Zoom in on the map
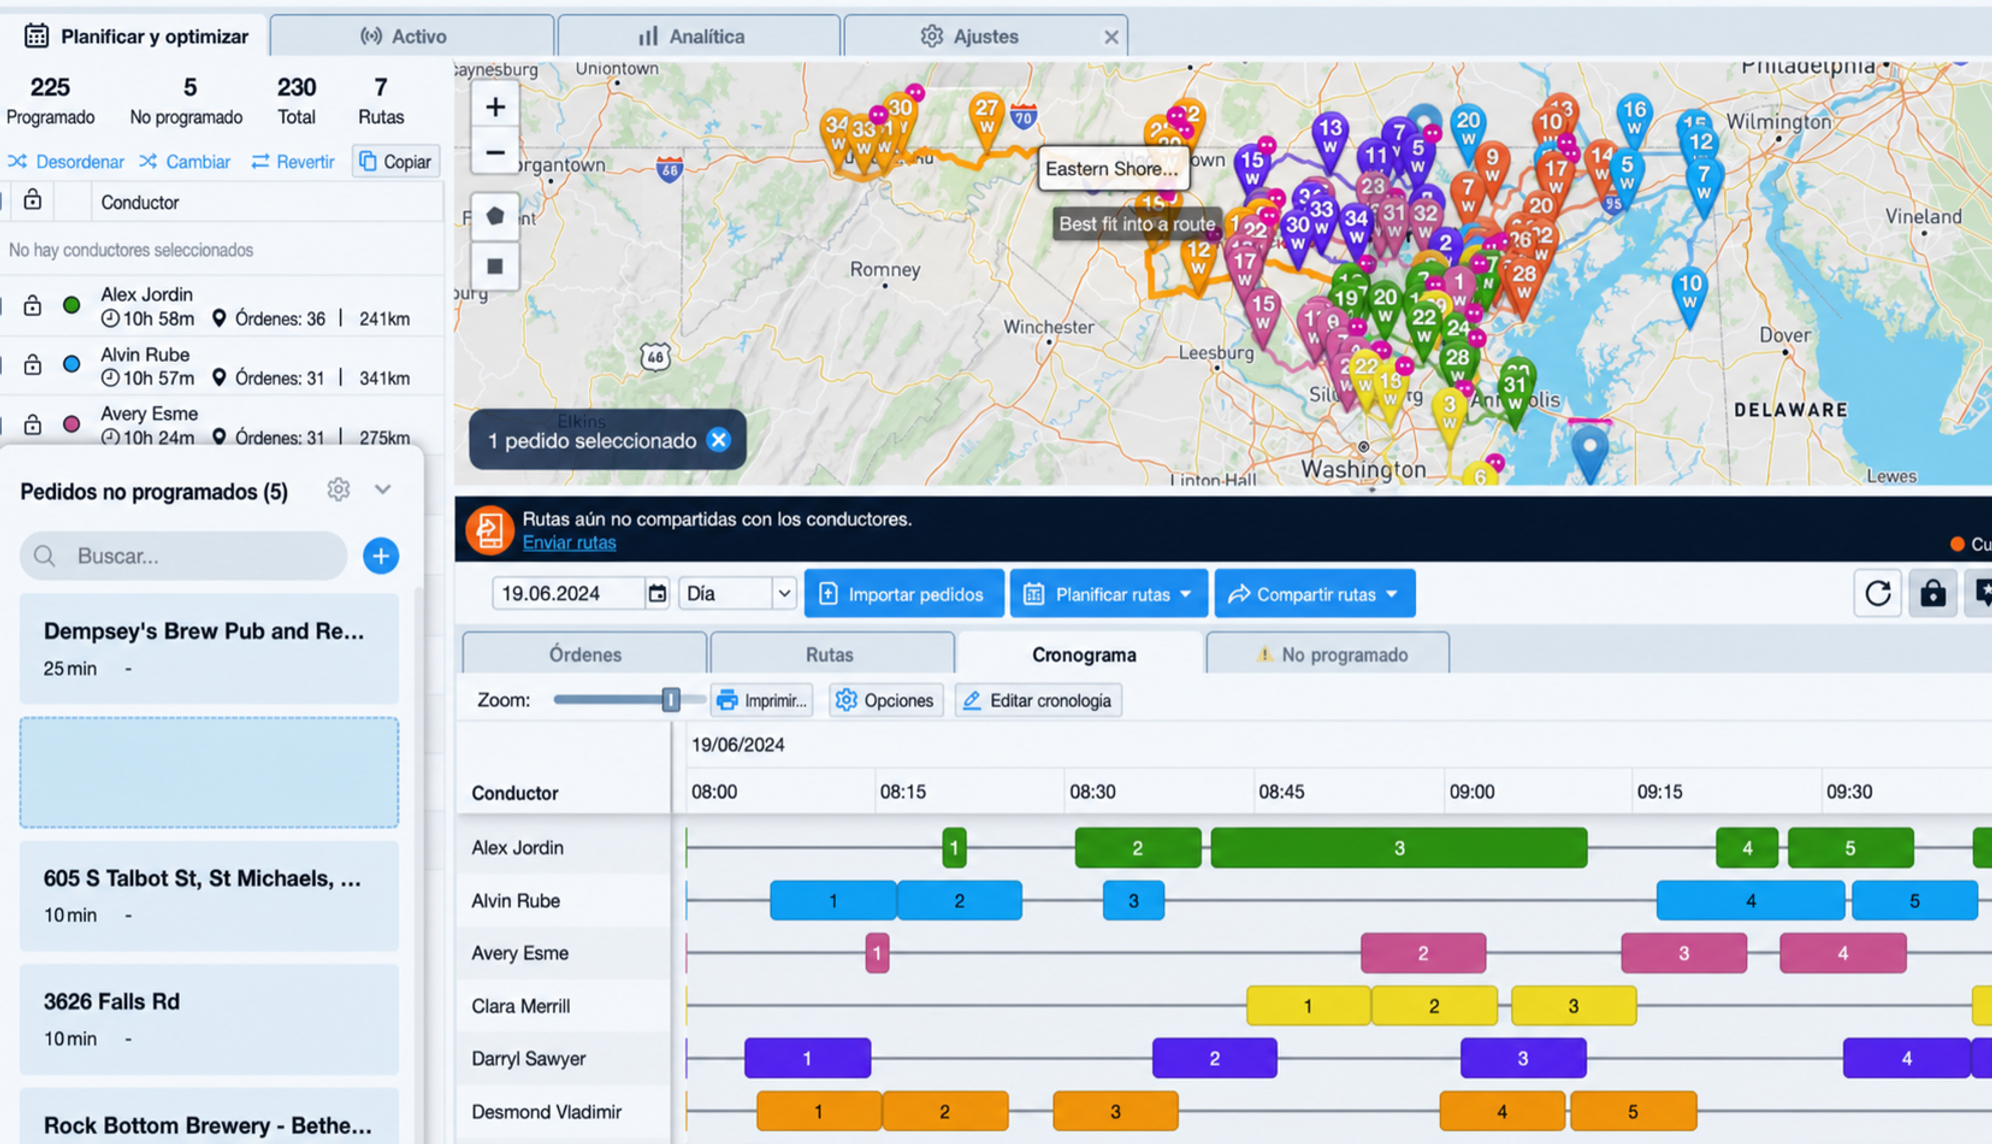Image resolution: width=1992 pixels, height=1144 pixels. 494,107
